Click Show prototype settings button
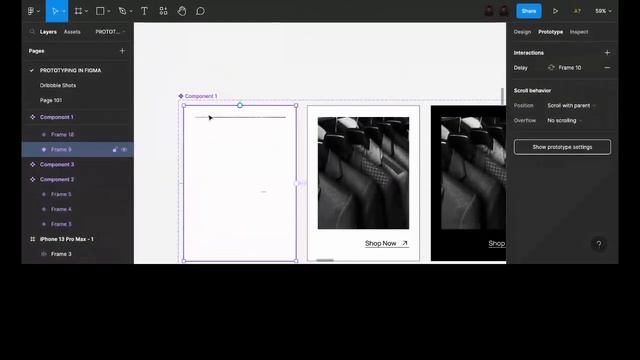This screenshot has height=360, width=640. click(x=562, y=147)
